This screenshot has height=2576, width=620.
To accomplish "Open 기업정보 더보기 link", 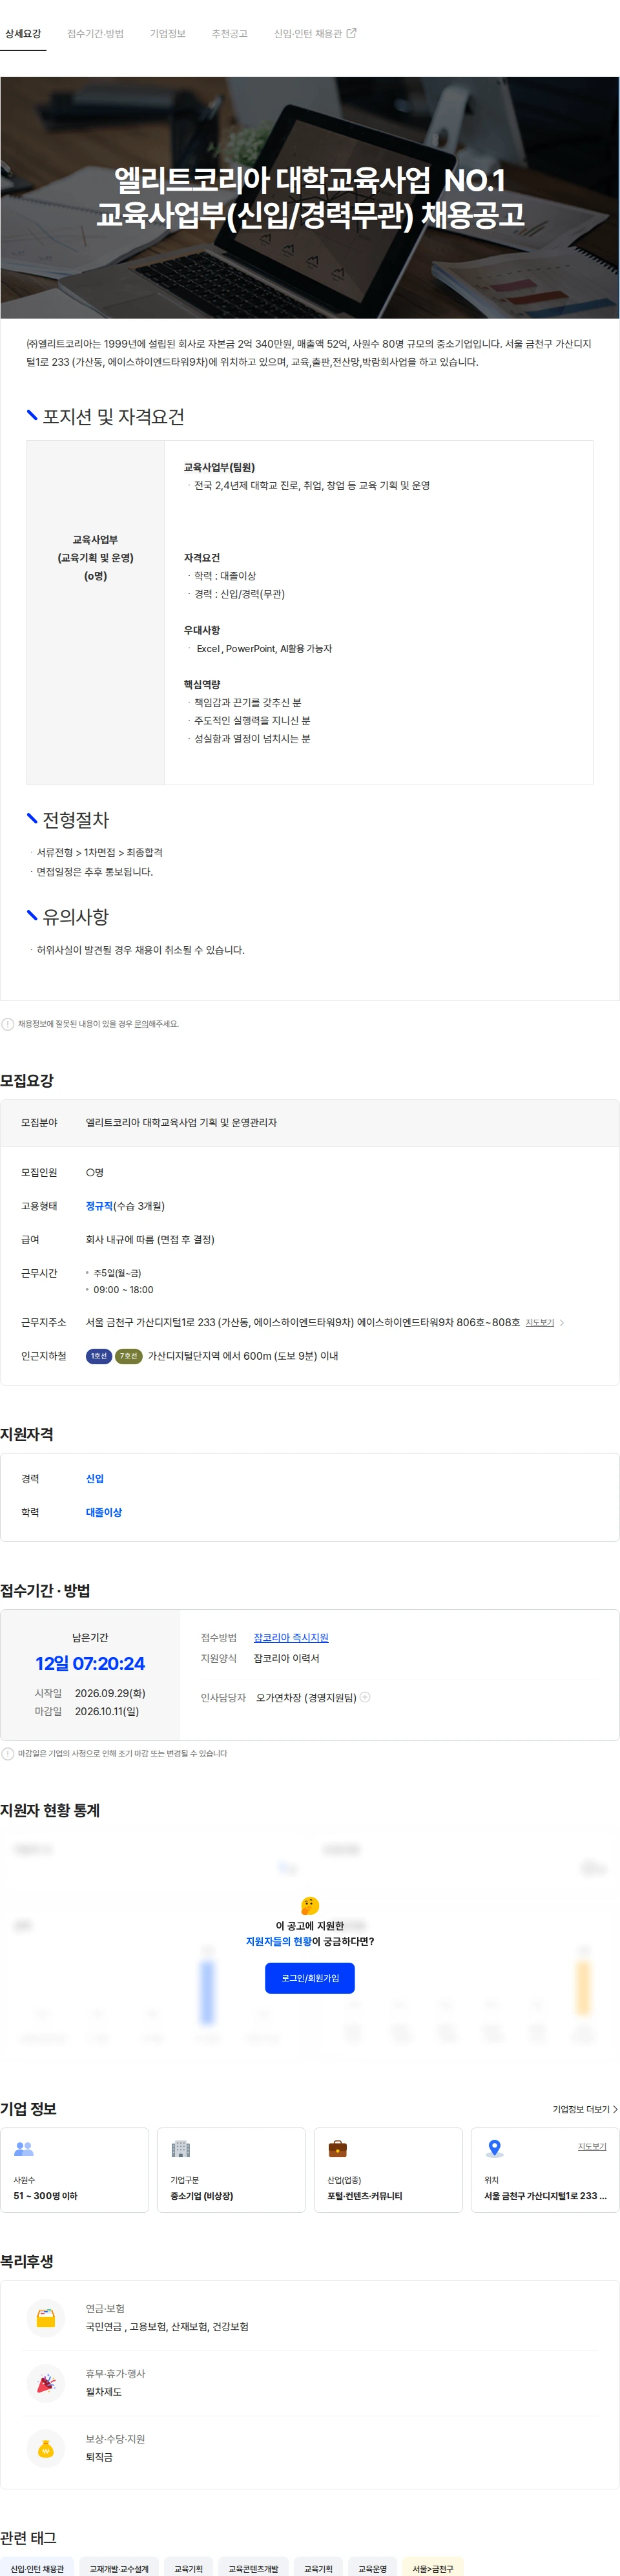I will tap(581, 2109).
